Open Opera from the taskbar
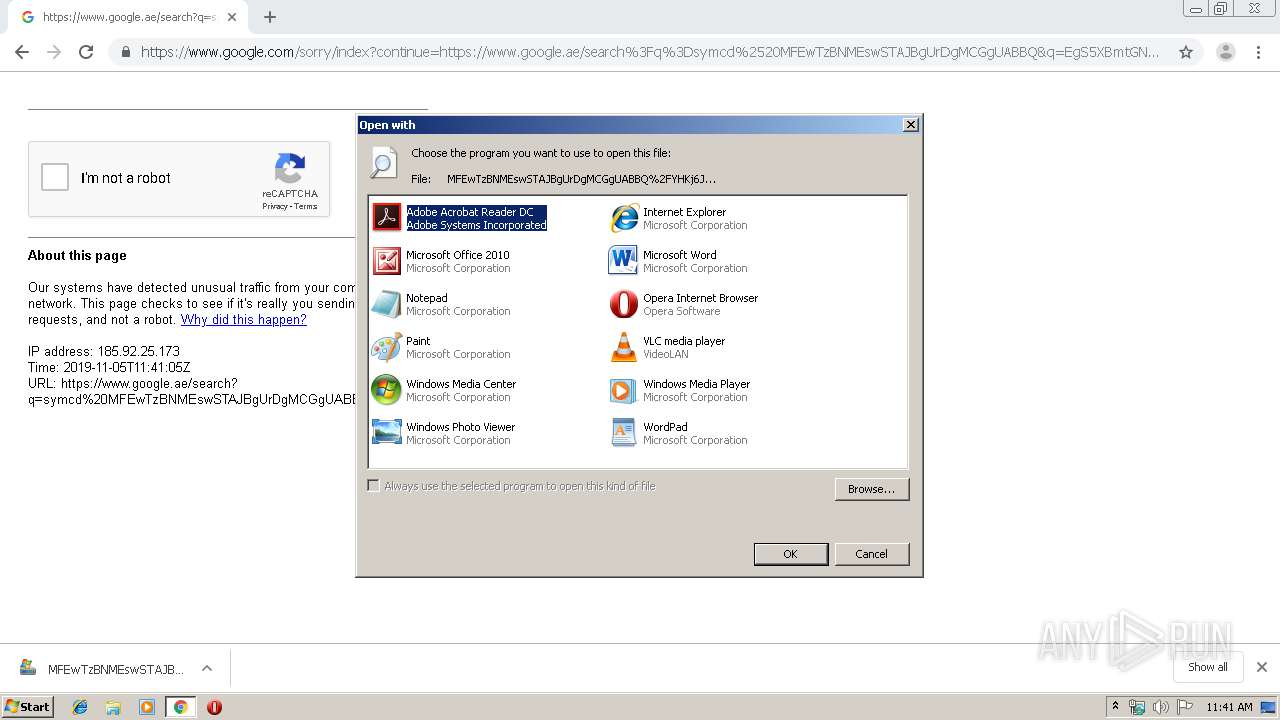 [214, 707]
